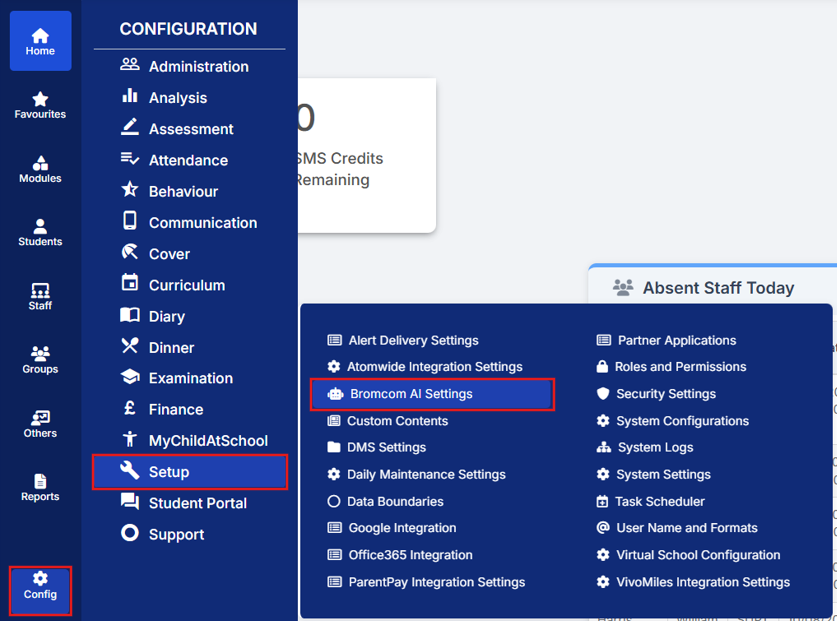
Task: Open the Groups sidebar icon
Action: click(40, 354)
